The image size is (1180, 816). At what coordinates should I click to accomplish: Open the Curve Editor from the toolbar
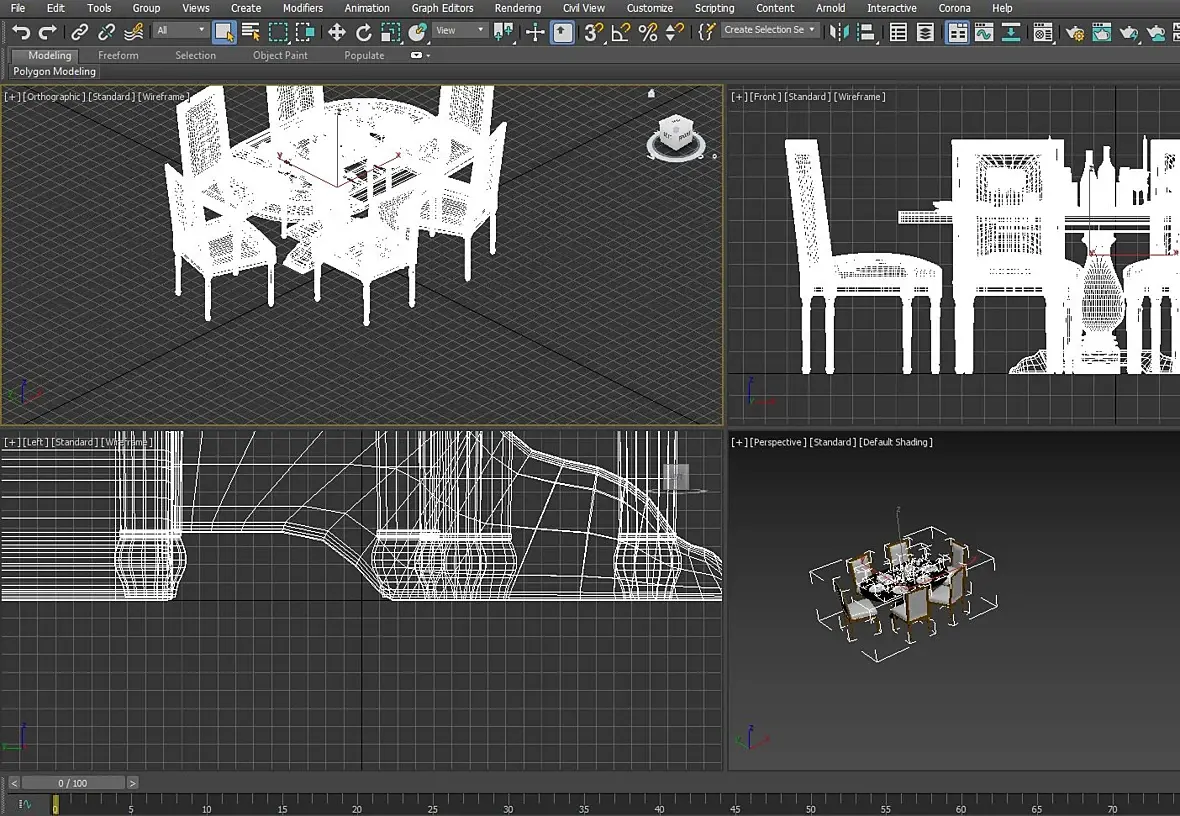pyautogui.click(x=984, y=32)
